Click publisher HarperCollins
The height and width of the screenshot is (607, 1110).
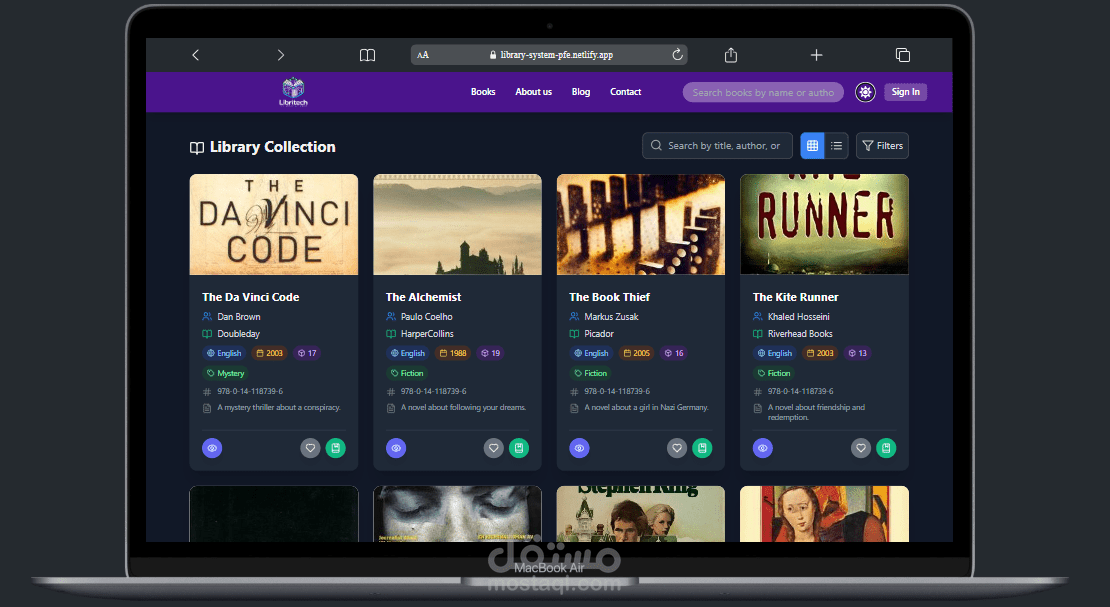[x=427, y=334]
